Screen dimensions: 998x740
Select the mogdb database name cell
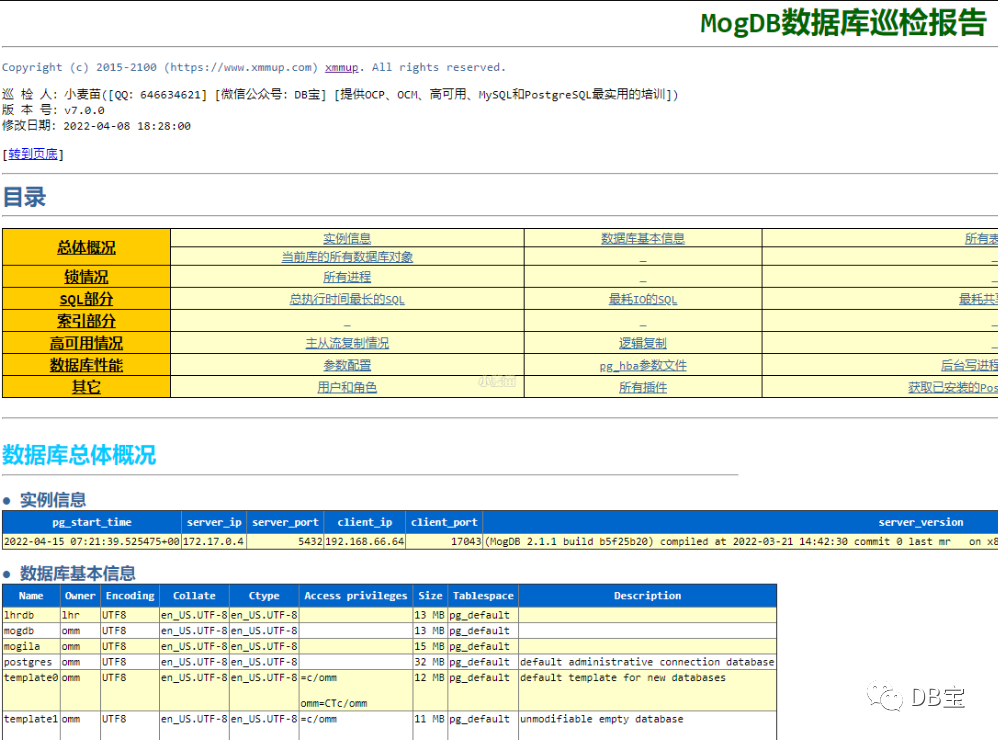click(31, 631)
